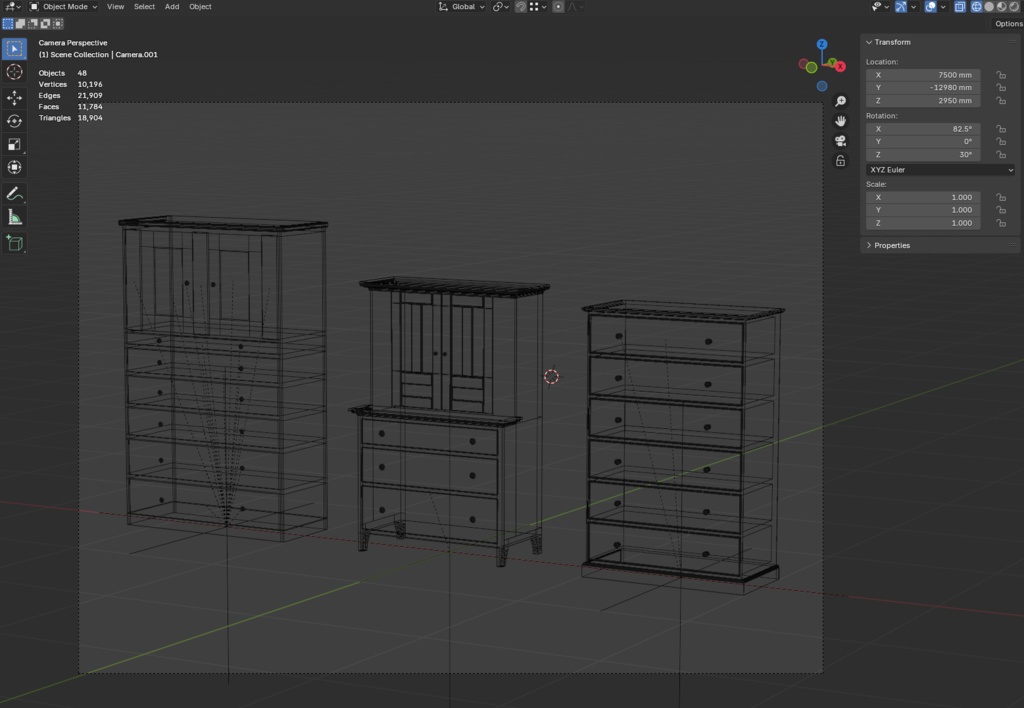Click the Rotation Y field 0°
This screenshot has width=1024, height=708.
[923, 142]
